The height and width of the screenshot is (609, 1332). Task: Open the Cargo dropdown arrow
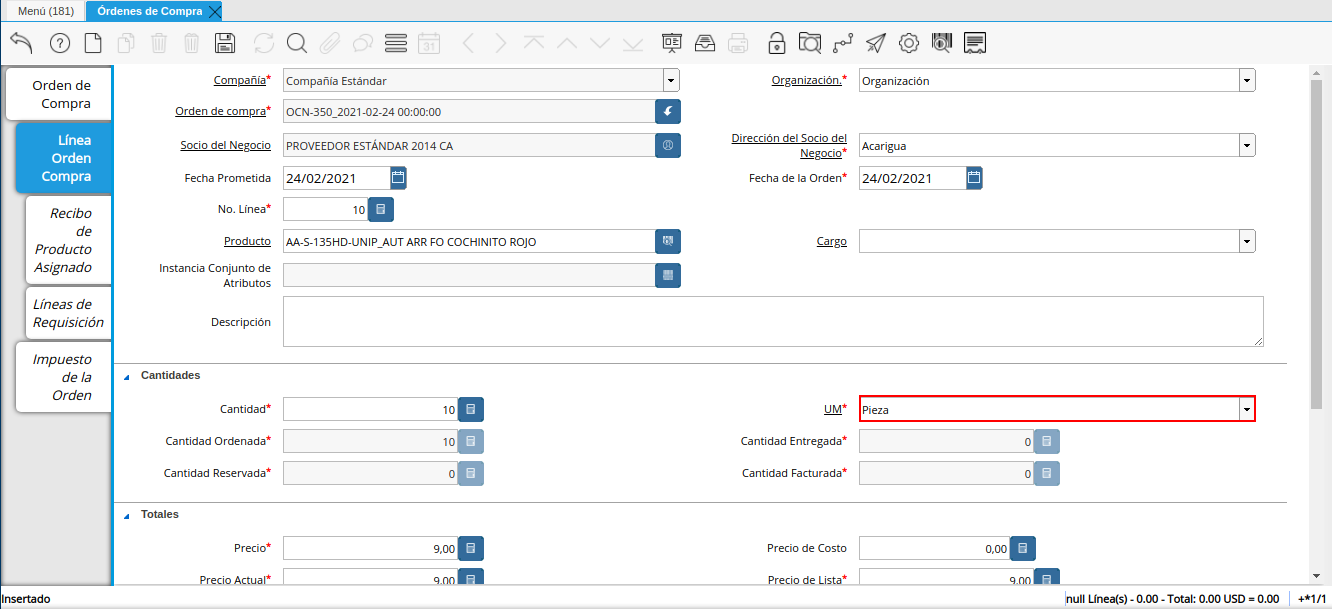point(1247,241)
